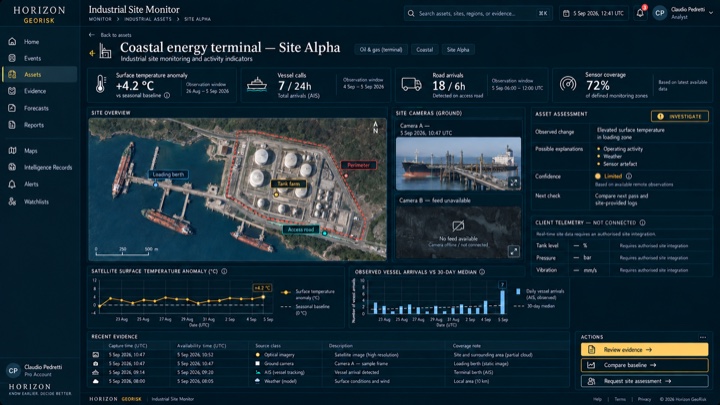720x405 pixels.
Task: Click the Optical imagery row image icon
Action: (x=96, y=355)
